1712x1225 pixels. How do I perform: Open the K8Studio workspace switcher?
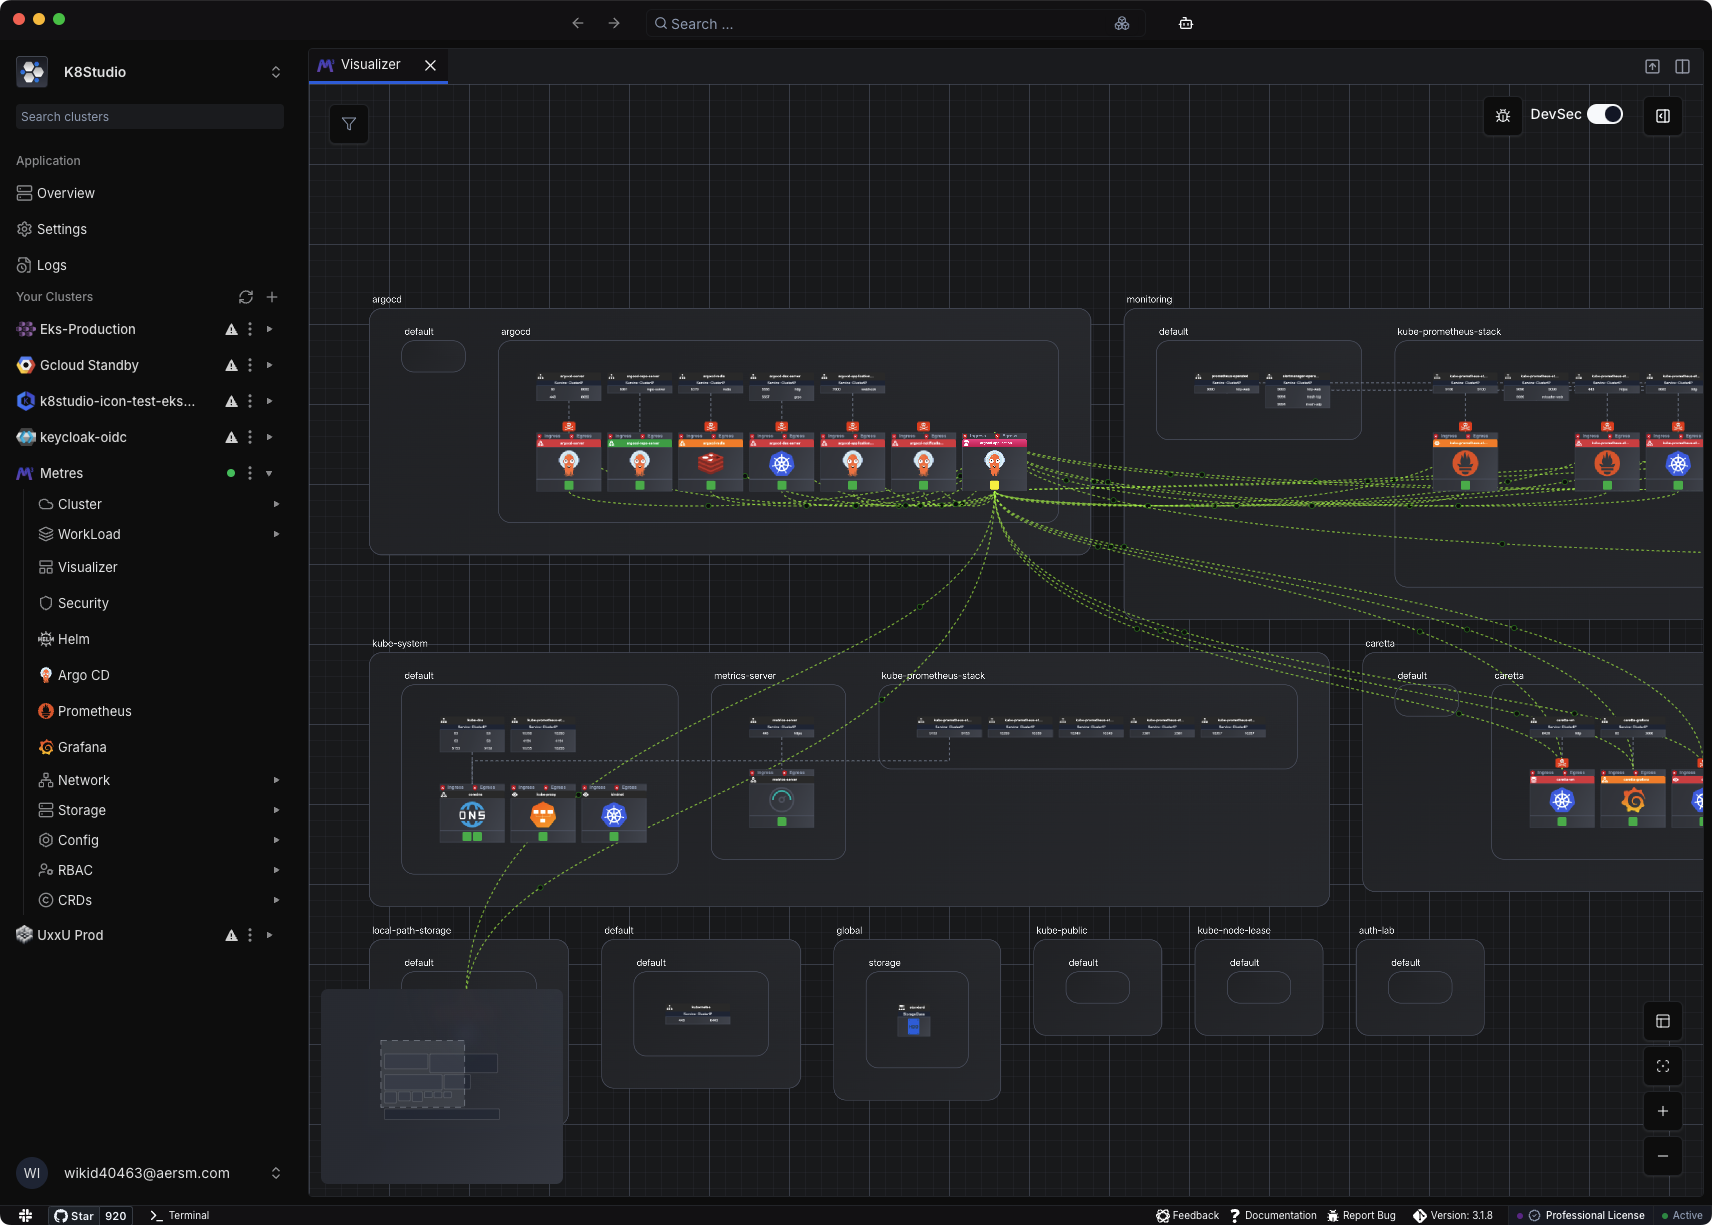click(x=150, y=72)
